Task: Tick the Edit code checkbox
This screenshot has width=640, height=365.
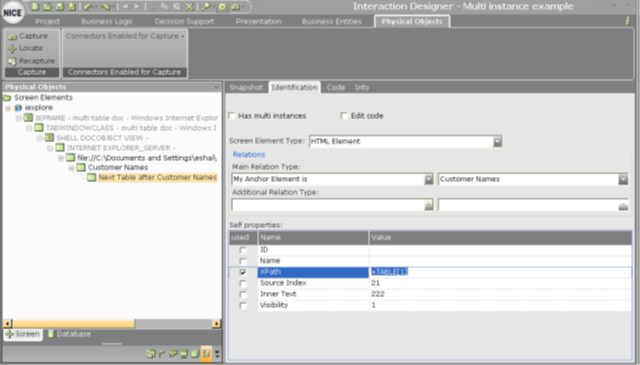Action: click(344, 116)
